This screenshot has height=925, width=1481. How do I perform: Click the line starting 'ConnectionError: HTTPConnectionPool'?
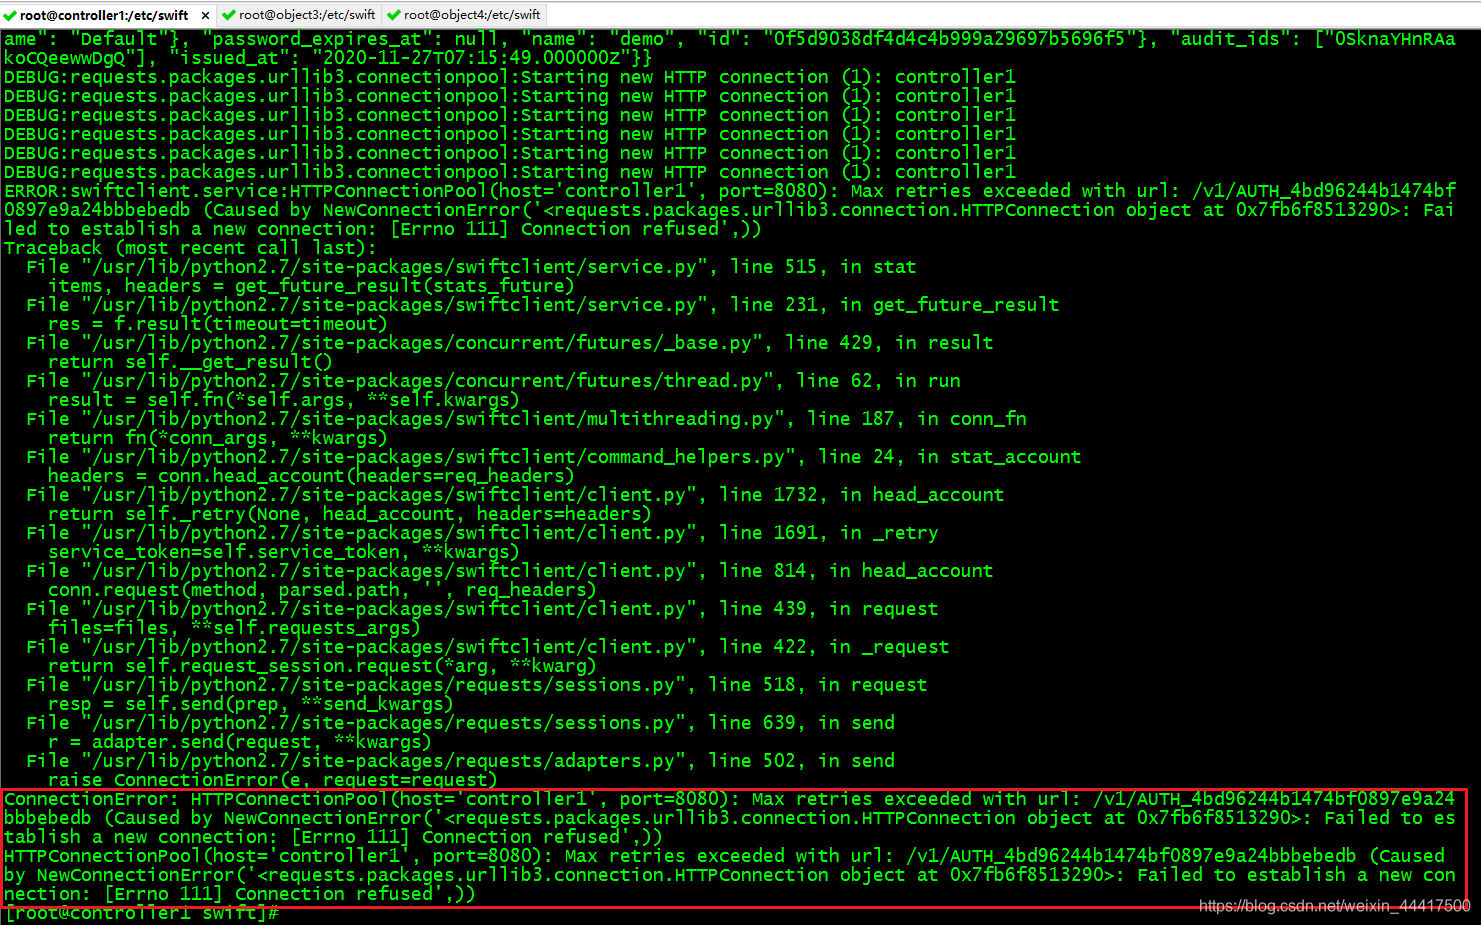pyautogui.click(x=730, y=799)
